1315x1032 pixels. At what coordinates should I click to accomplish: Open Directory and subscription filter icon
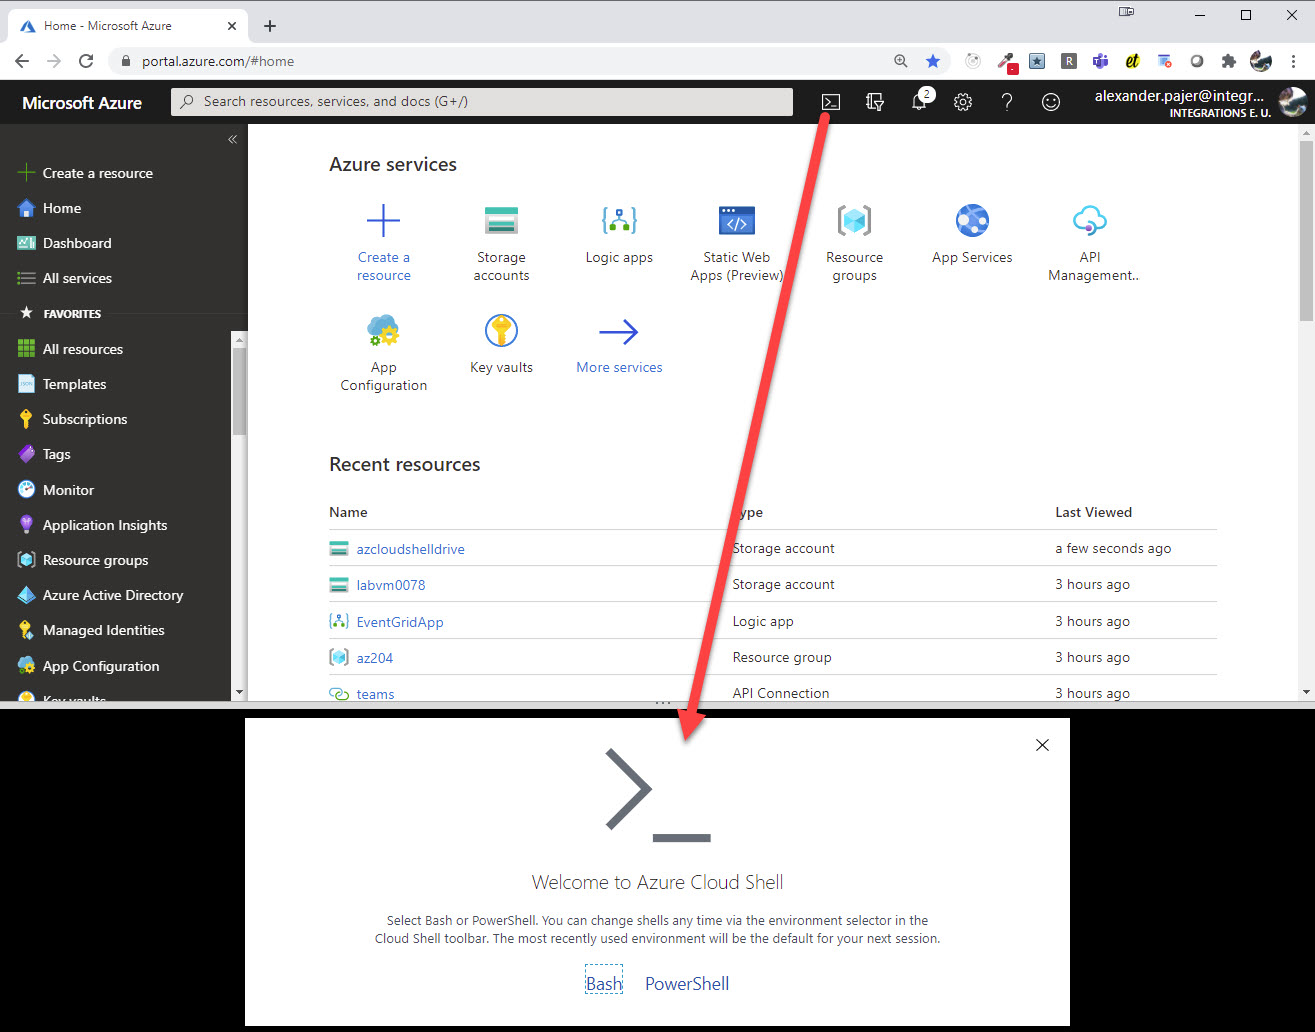[875, 102]
